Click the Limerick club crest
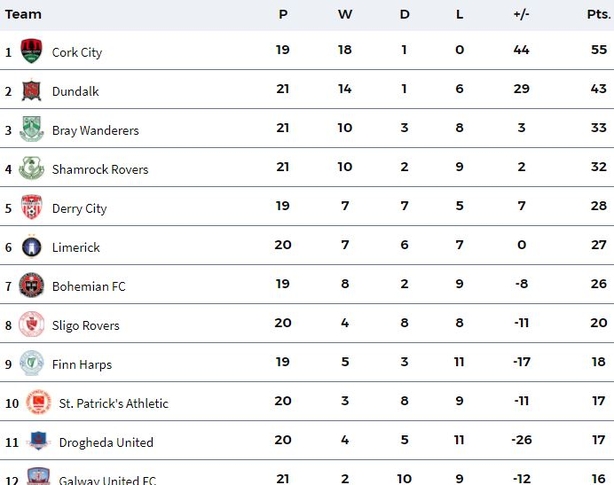Screen dimensions: 614x485 pos(31,246)
